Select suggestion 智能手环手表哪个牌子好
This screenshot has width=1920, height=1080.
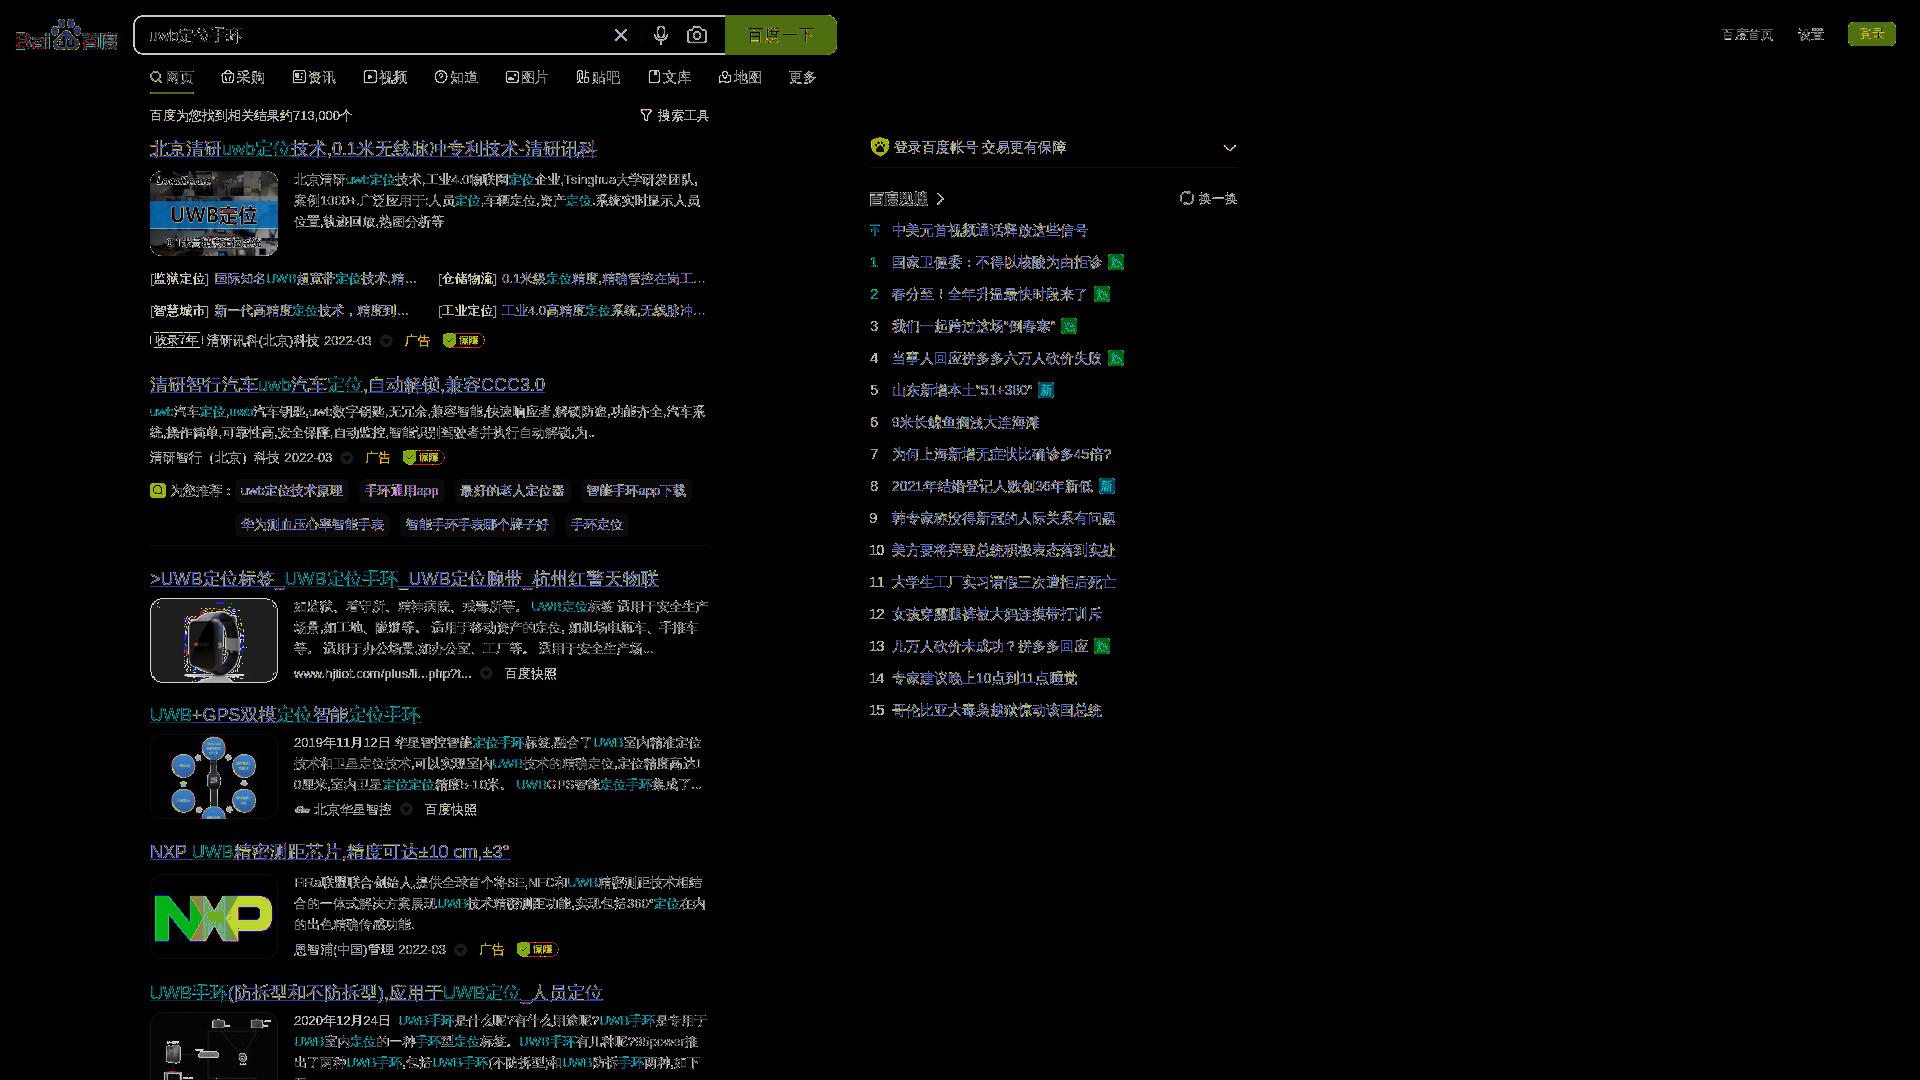[476, 525]
